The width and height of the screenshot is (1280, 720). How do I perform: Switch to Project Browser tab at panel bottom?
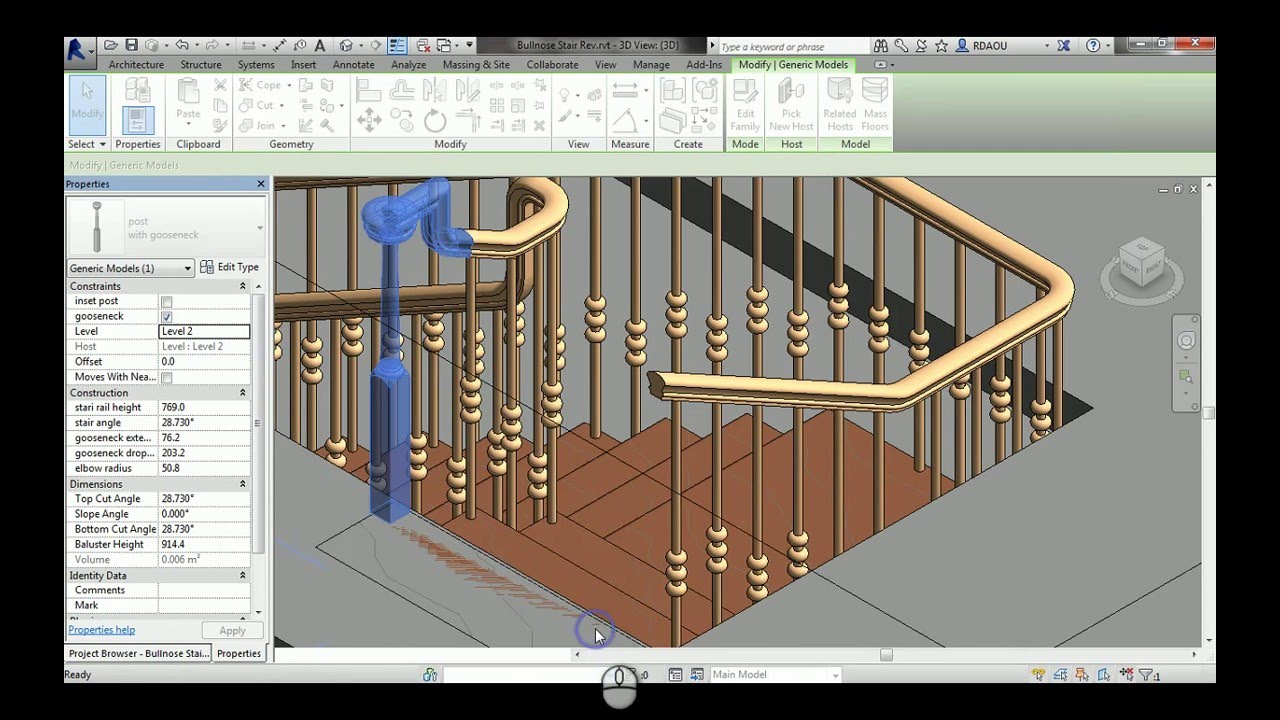point(138,654)
